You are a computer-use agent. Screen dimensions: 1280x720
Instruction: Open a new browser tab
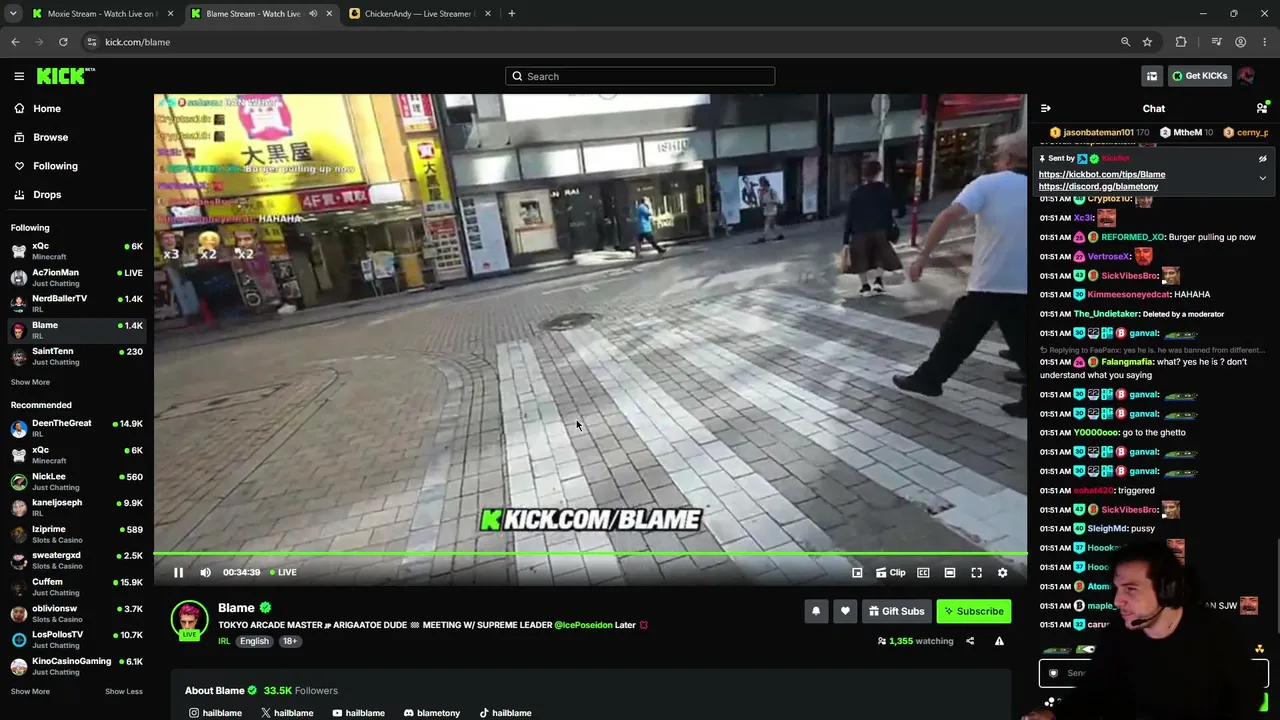coord(511,14)
